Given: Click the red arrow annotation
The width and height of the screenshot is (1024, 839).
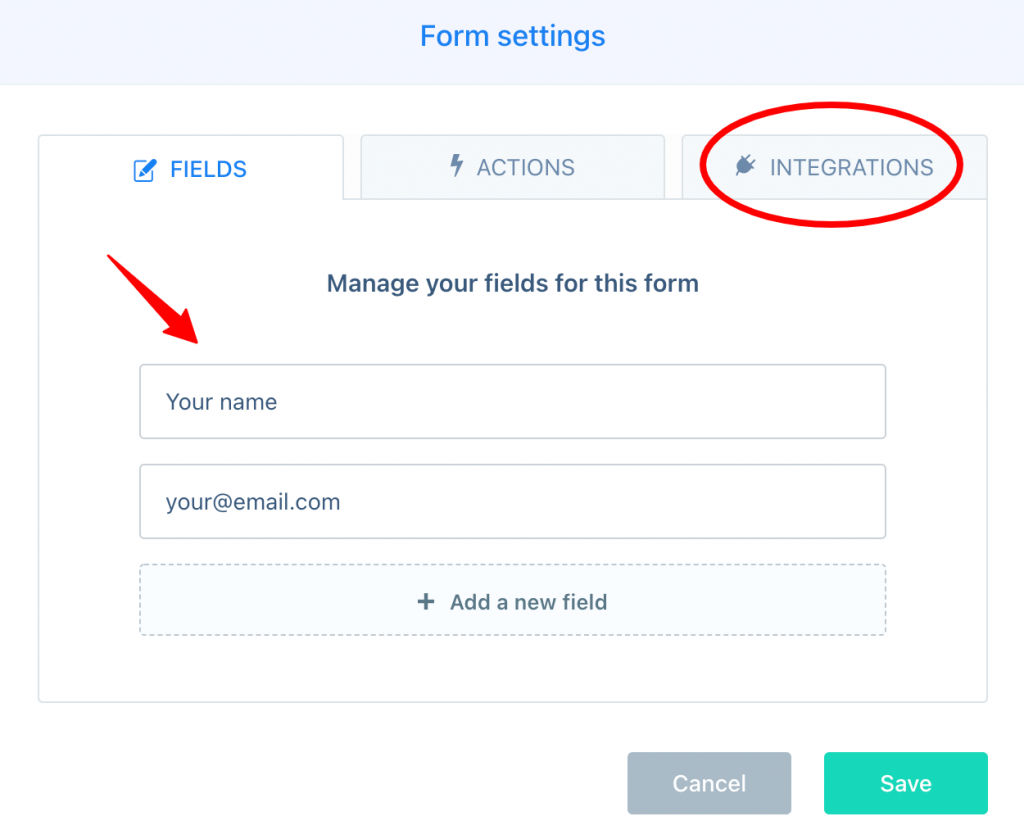Looking at the screenshot, I should (x=154, y=300).
